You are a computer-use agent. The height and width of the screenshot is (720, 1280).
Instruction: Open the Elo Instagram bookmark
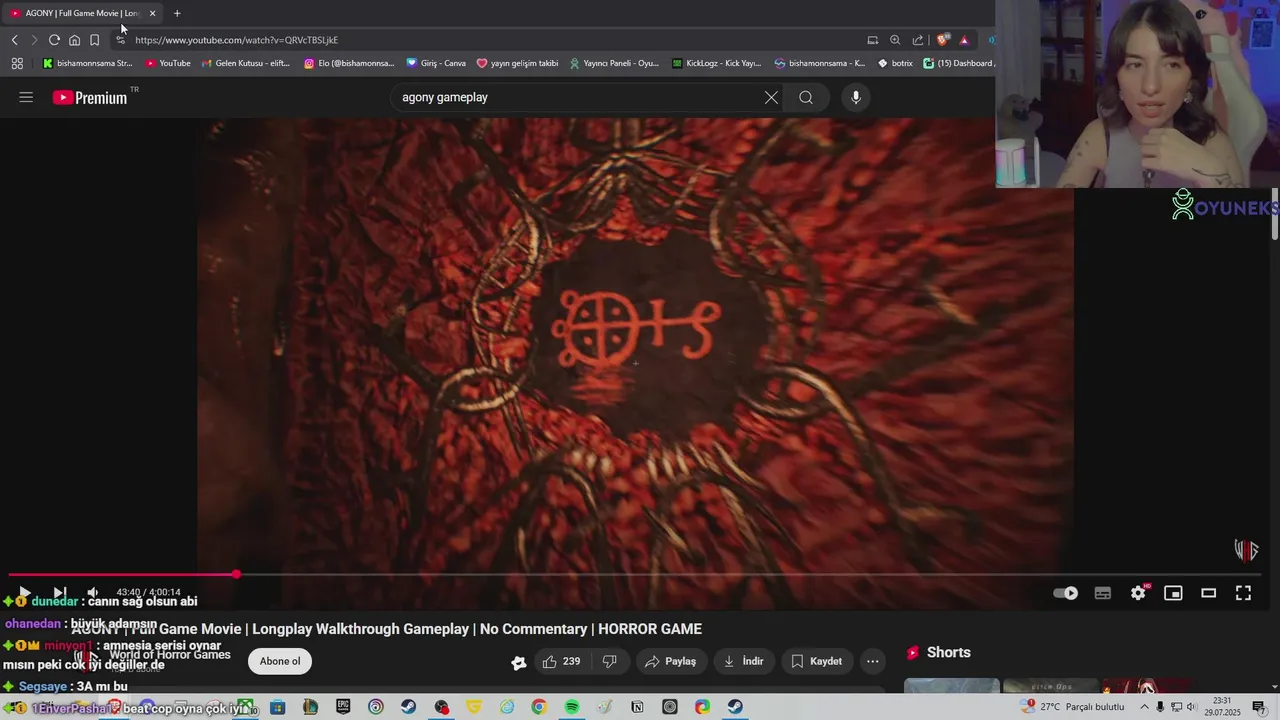(x=349, y=63)
